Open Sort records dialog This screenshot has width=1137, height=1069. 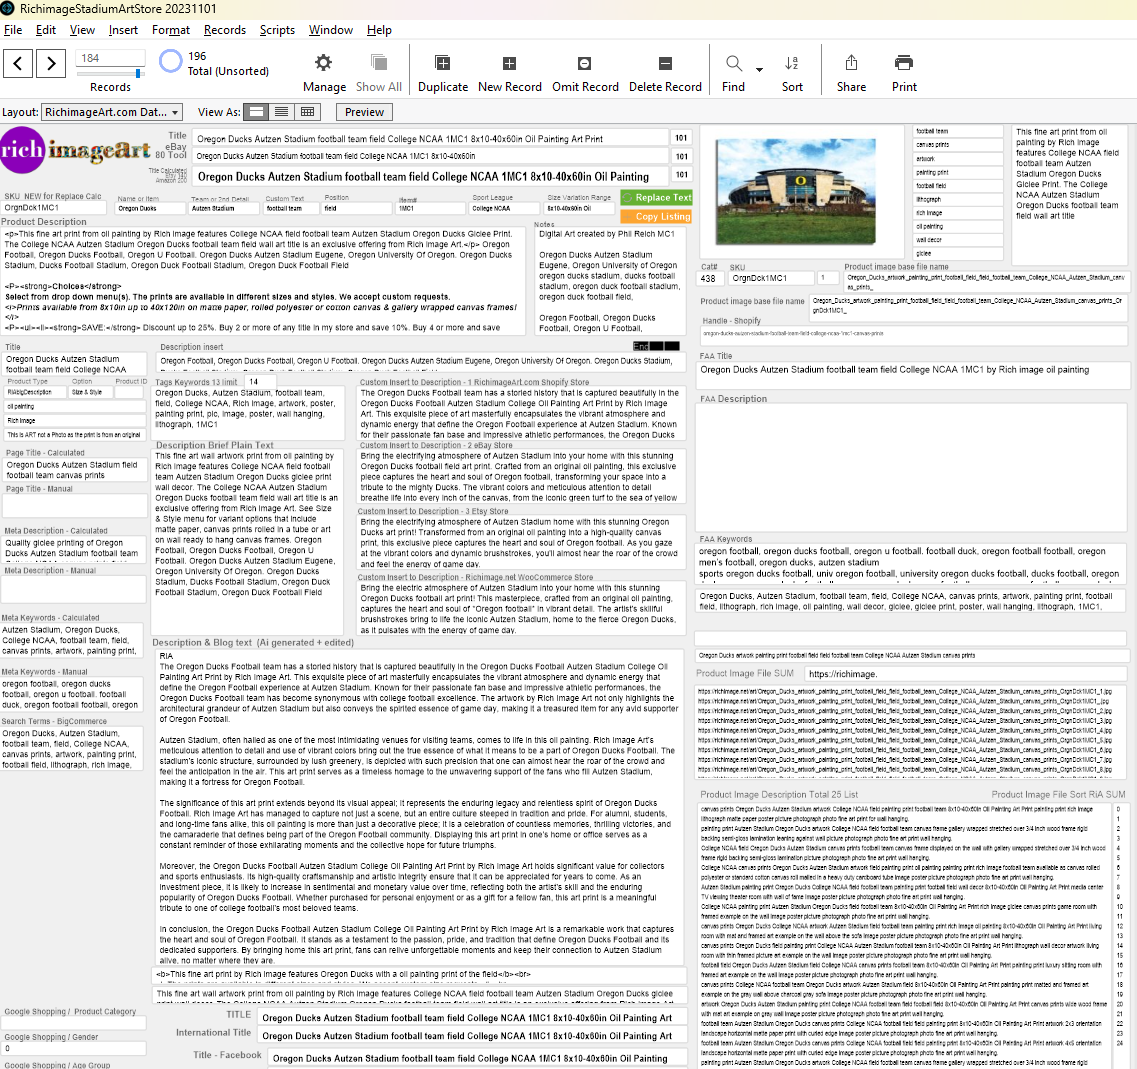pyautogui.click(x=792, y=63)
